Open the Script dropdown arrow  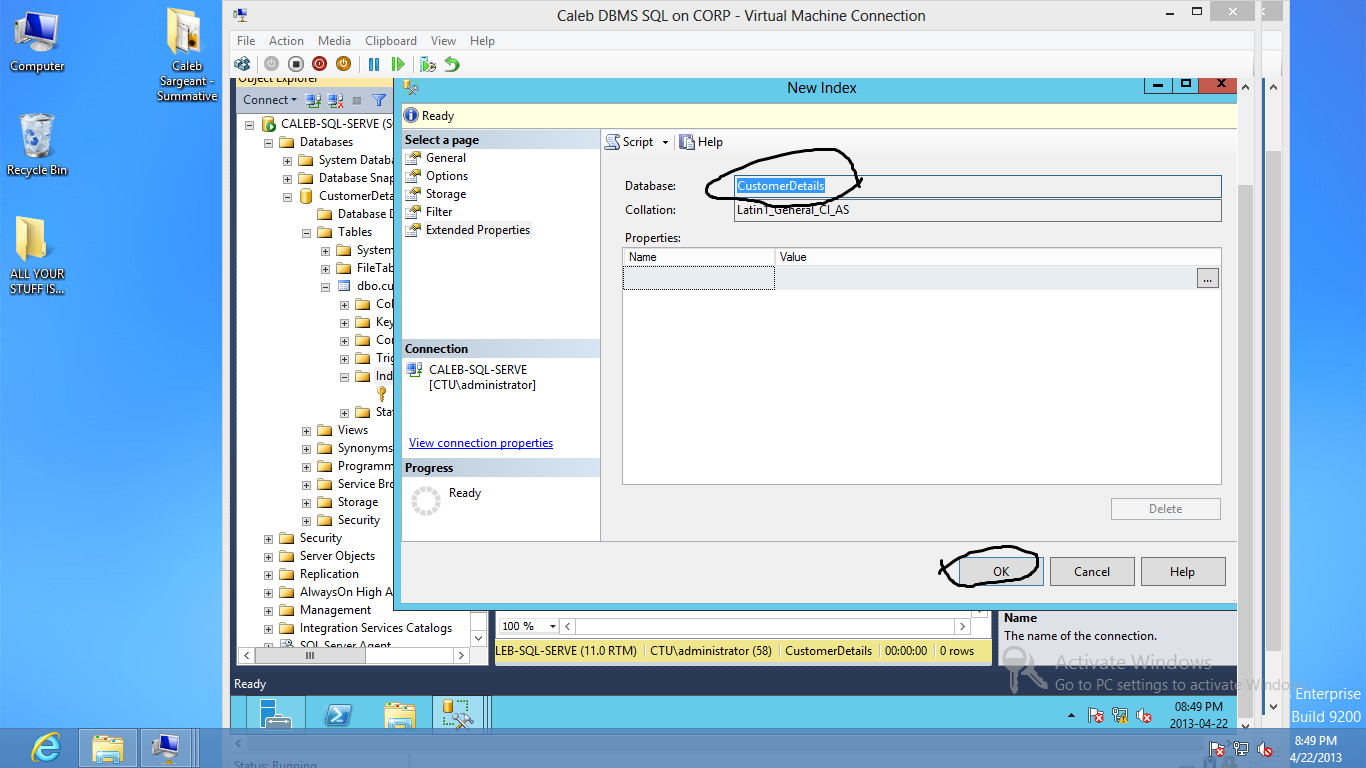665,142
